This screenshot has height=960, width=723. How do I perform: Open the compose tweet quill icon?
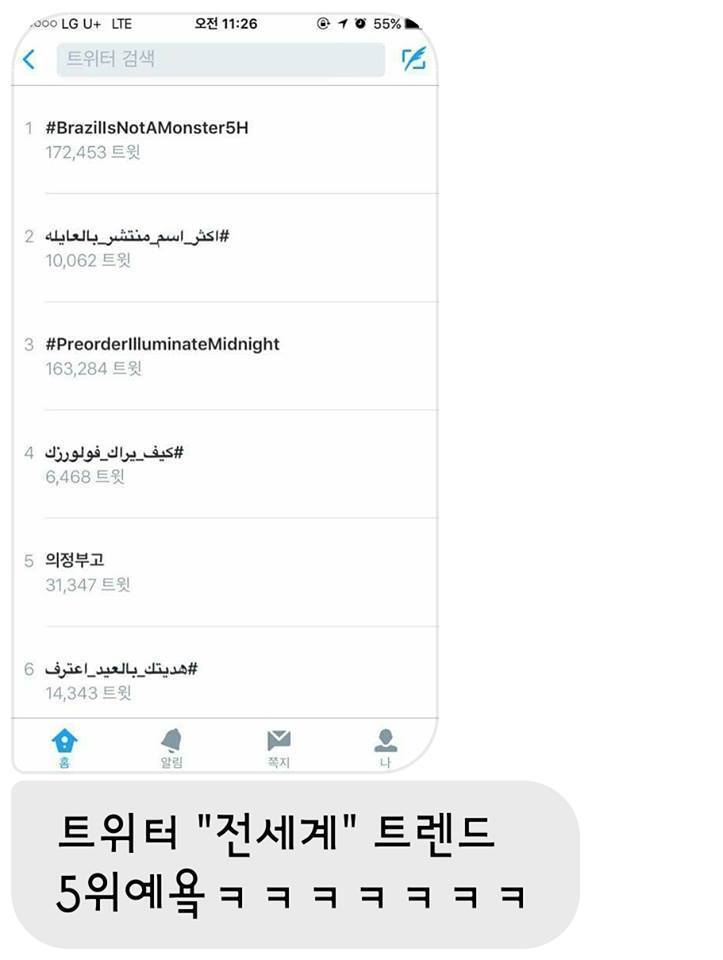point(414,59)
